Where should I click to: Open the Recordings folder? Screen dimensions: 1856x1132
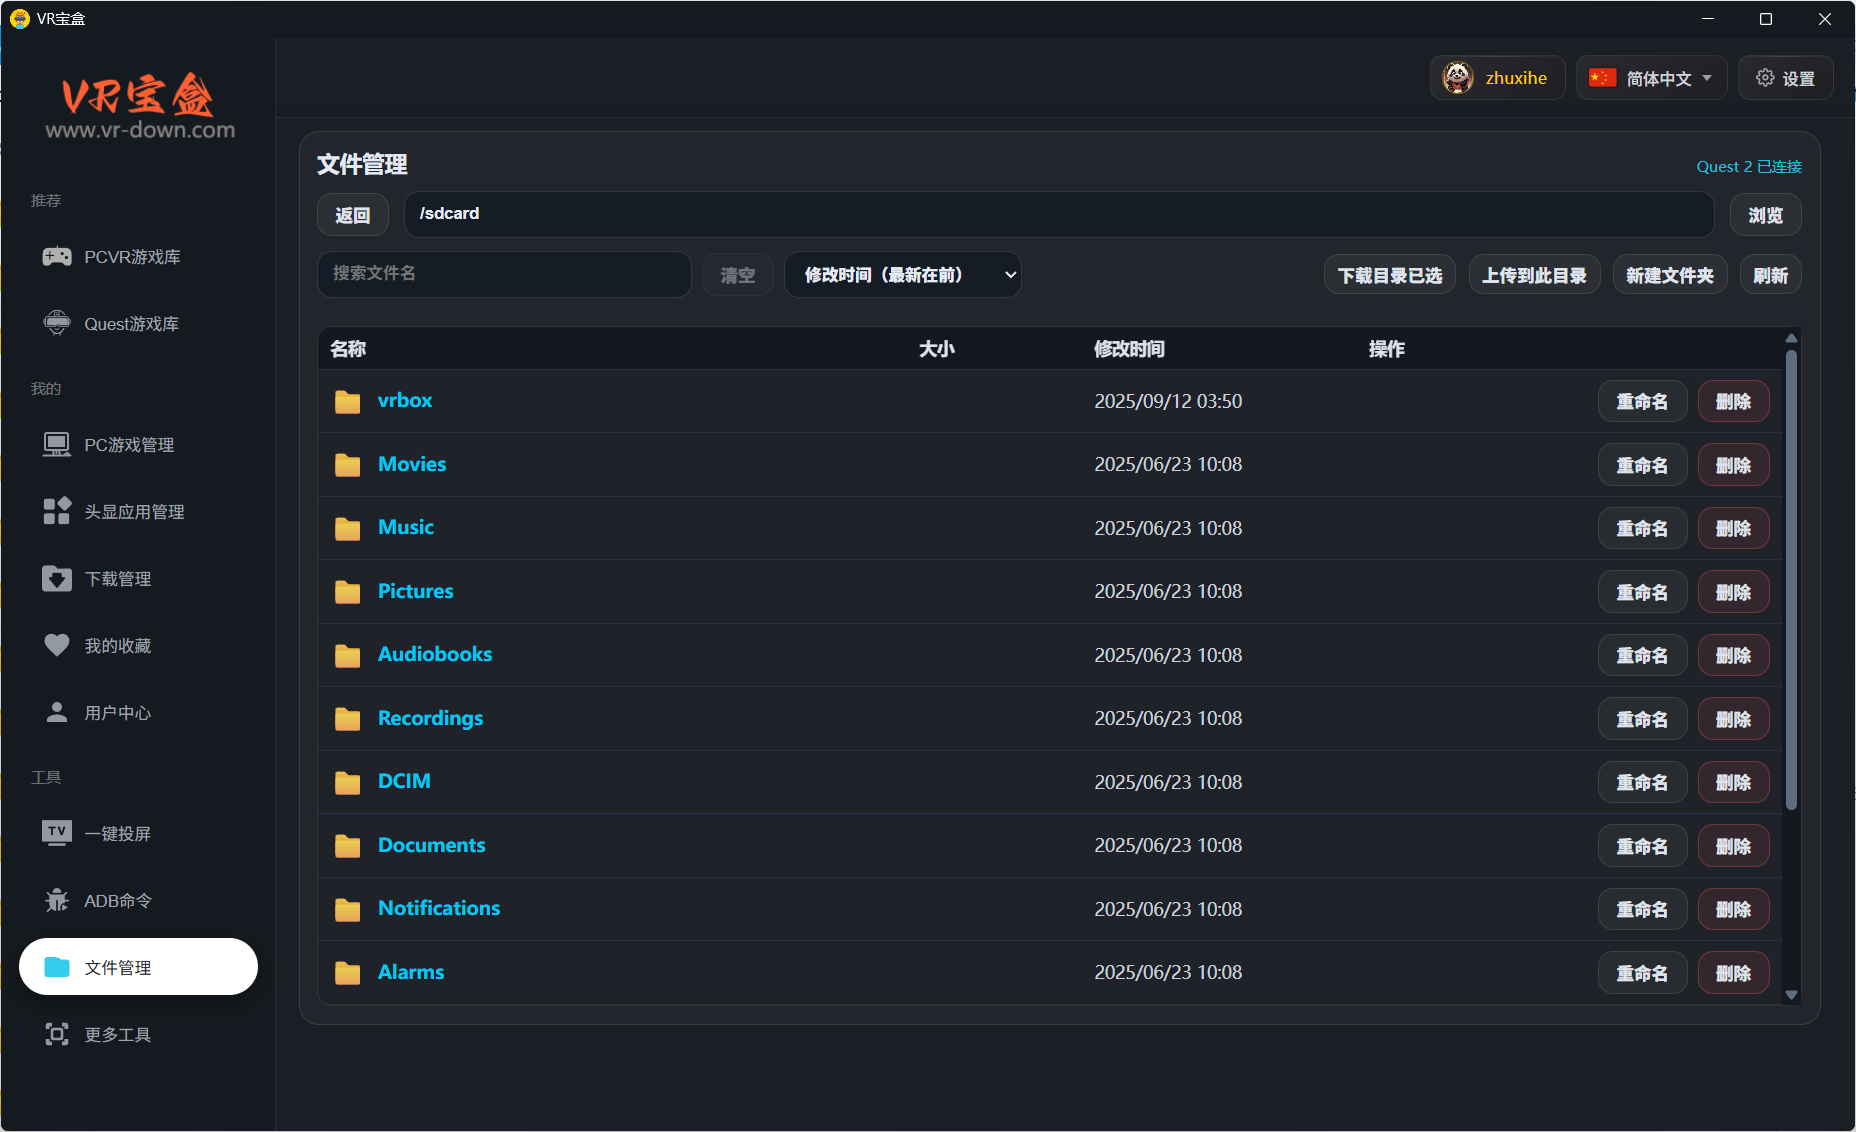click(x=430, y=718)
